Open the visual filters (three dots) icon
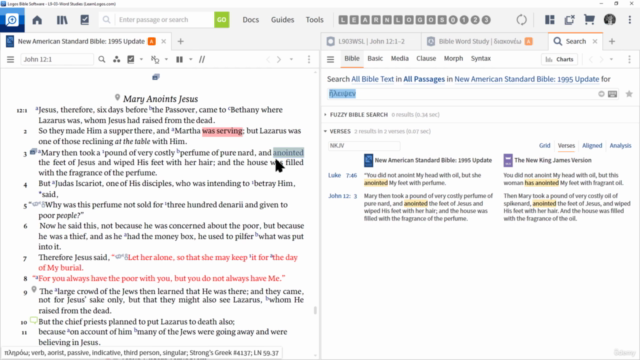This screenshot has height=360, width=640. click(x=117, y=60)
